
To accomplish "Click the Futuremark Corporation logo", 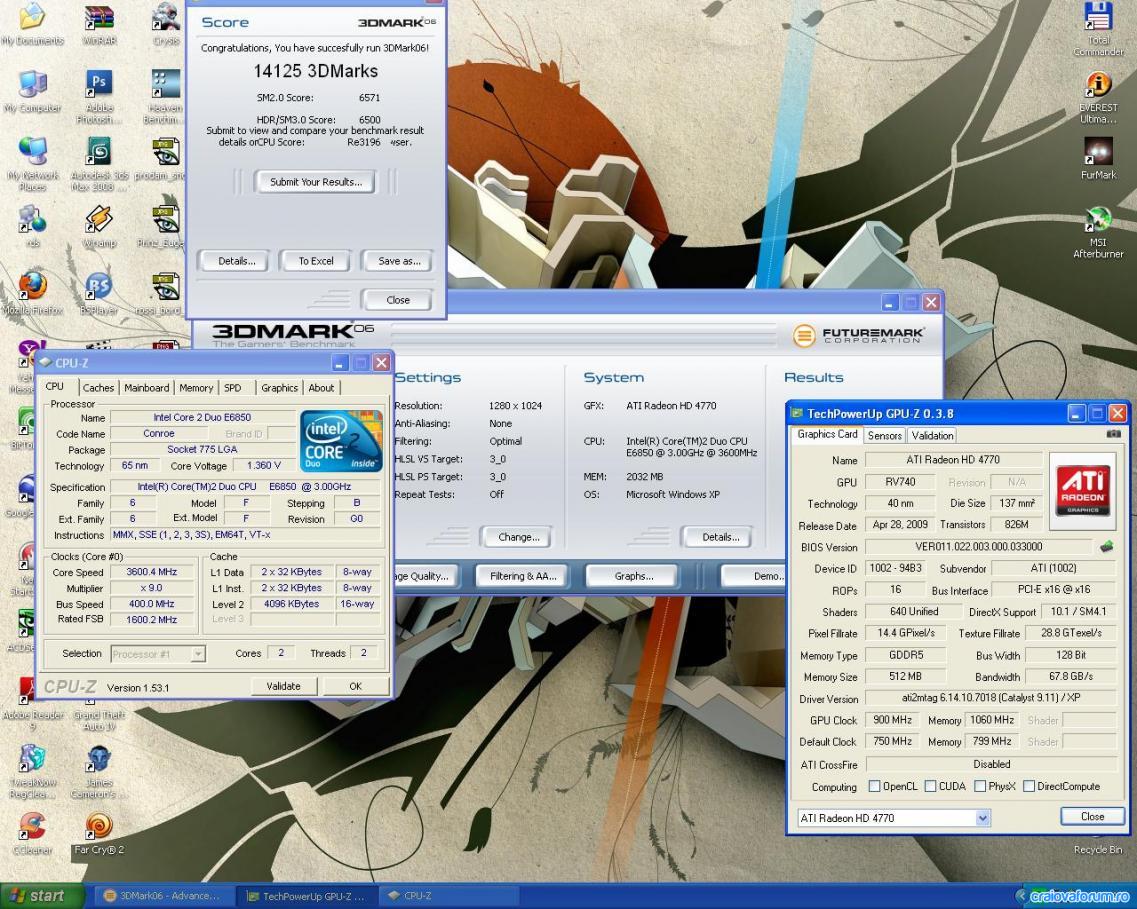I will pos(859,335).
